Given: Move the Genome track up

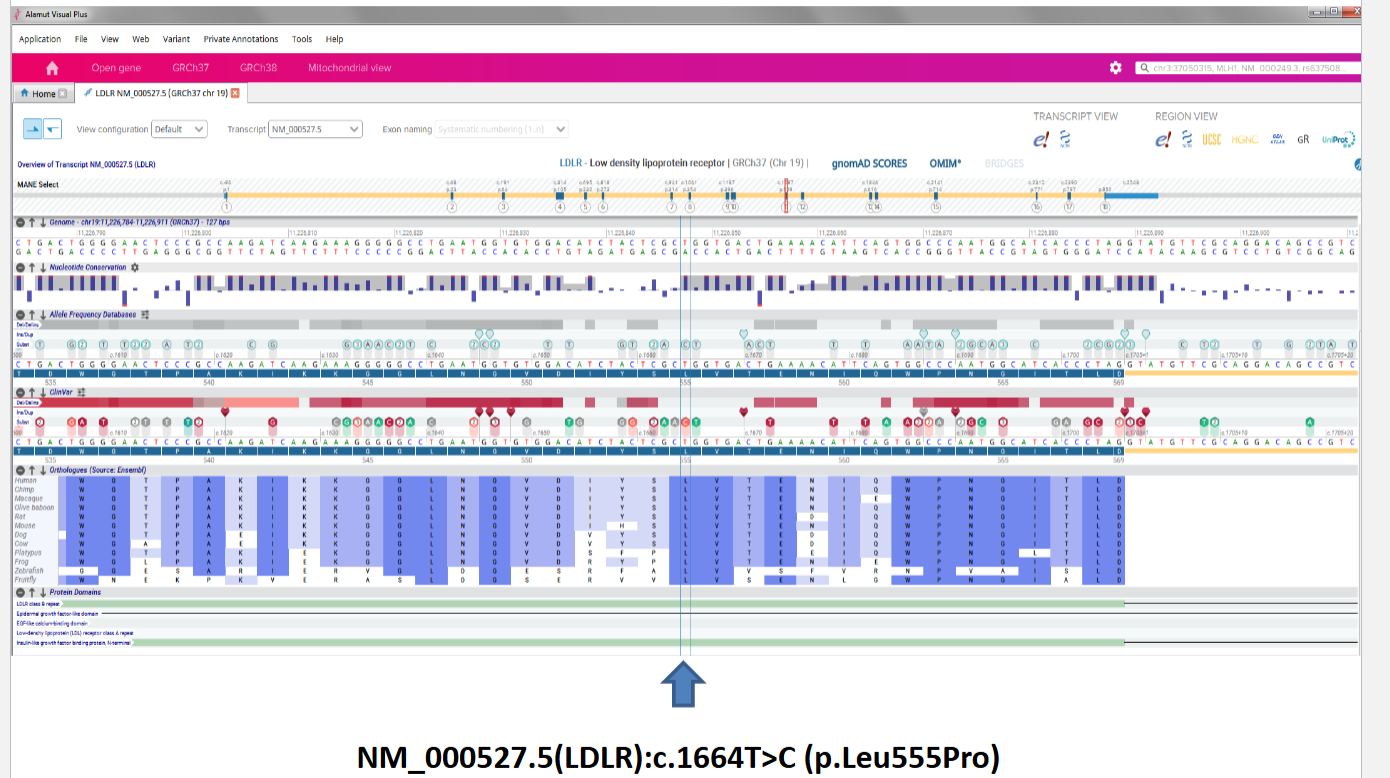Looking at the screenshot, I should [31, 221].
